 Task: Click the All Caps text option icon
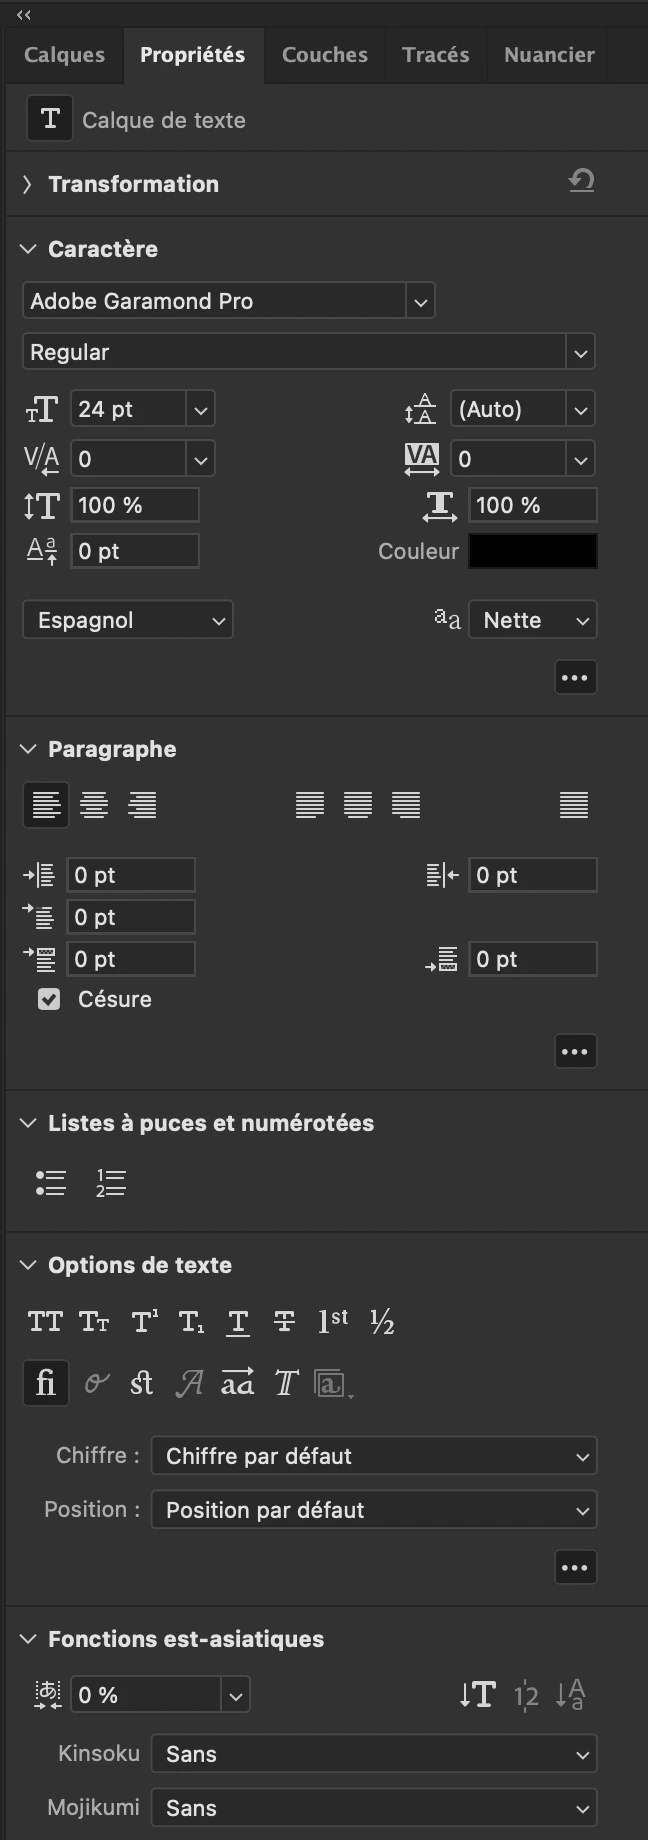tap(45, 1322)
